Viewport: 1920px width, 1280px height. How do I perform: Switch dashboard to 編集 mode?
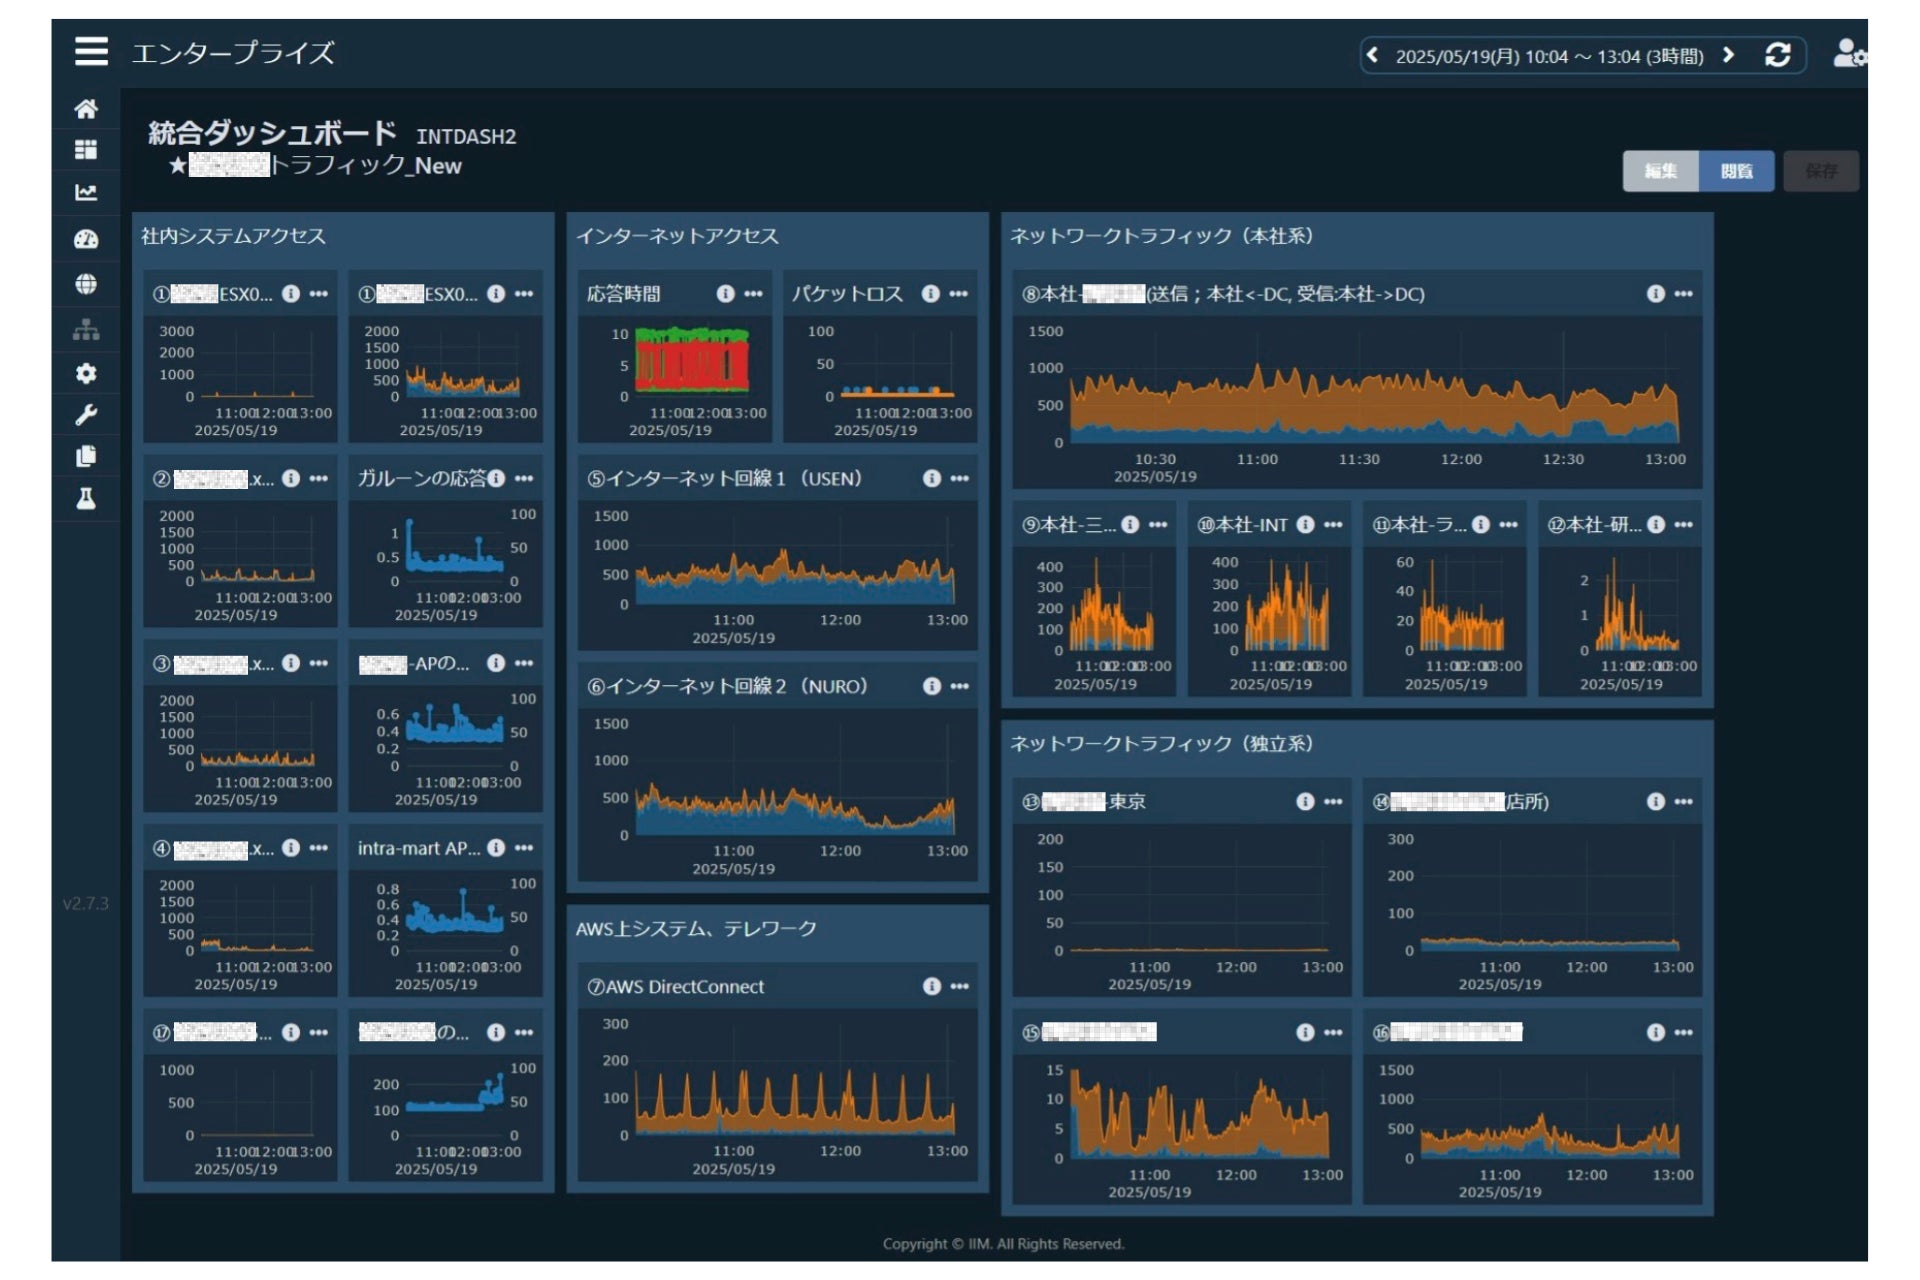(x=1660, y=171)
